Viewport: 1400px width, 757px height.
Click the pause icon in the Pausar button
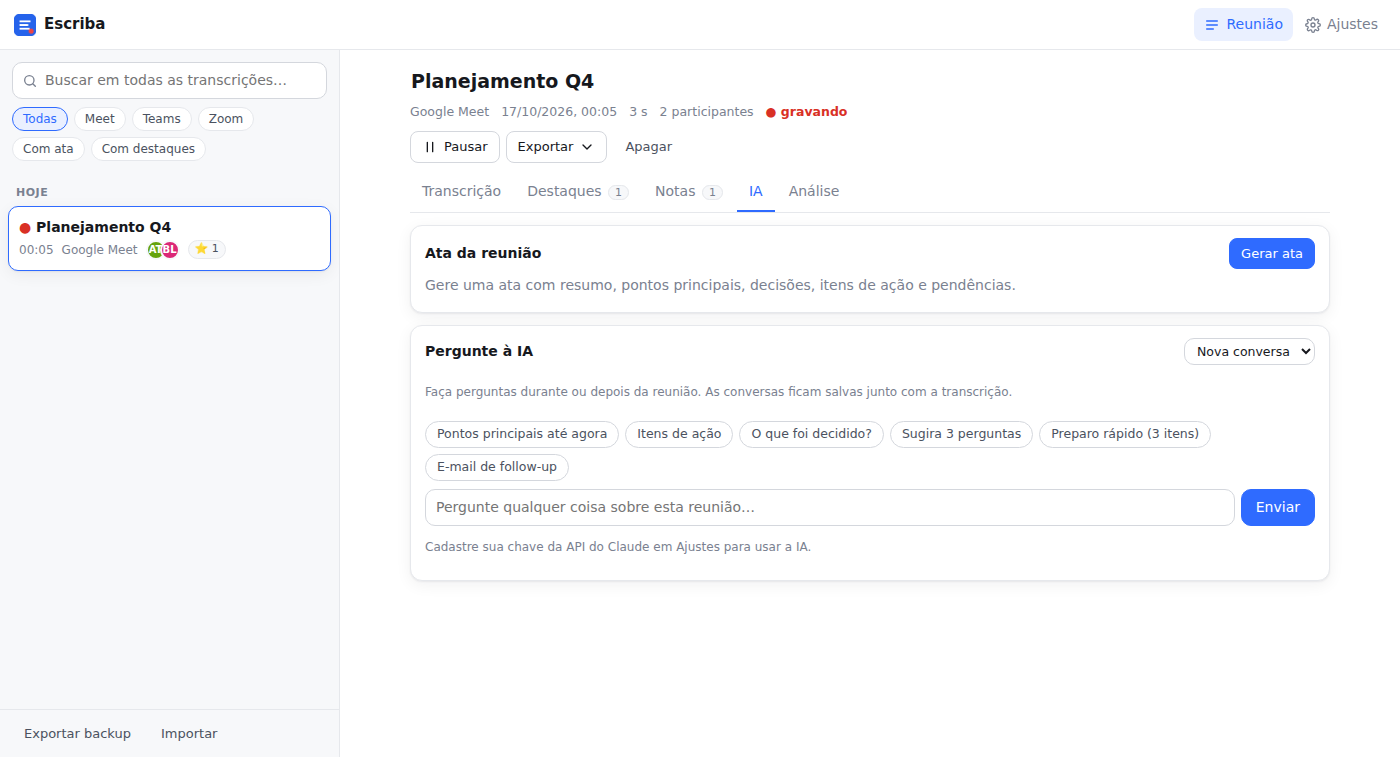pyautogui.click(x=430, y=147)
